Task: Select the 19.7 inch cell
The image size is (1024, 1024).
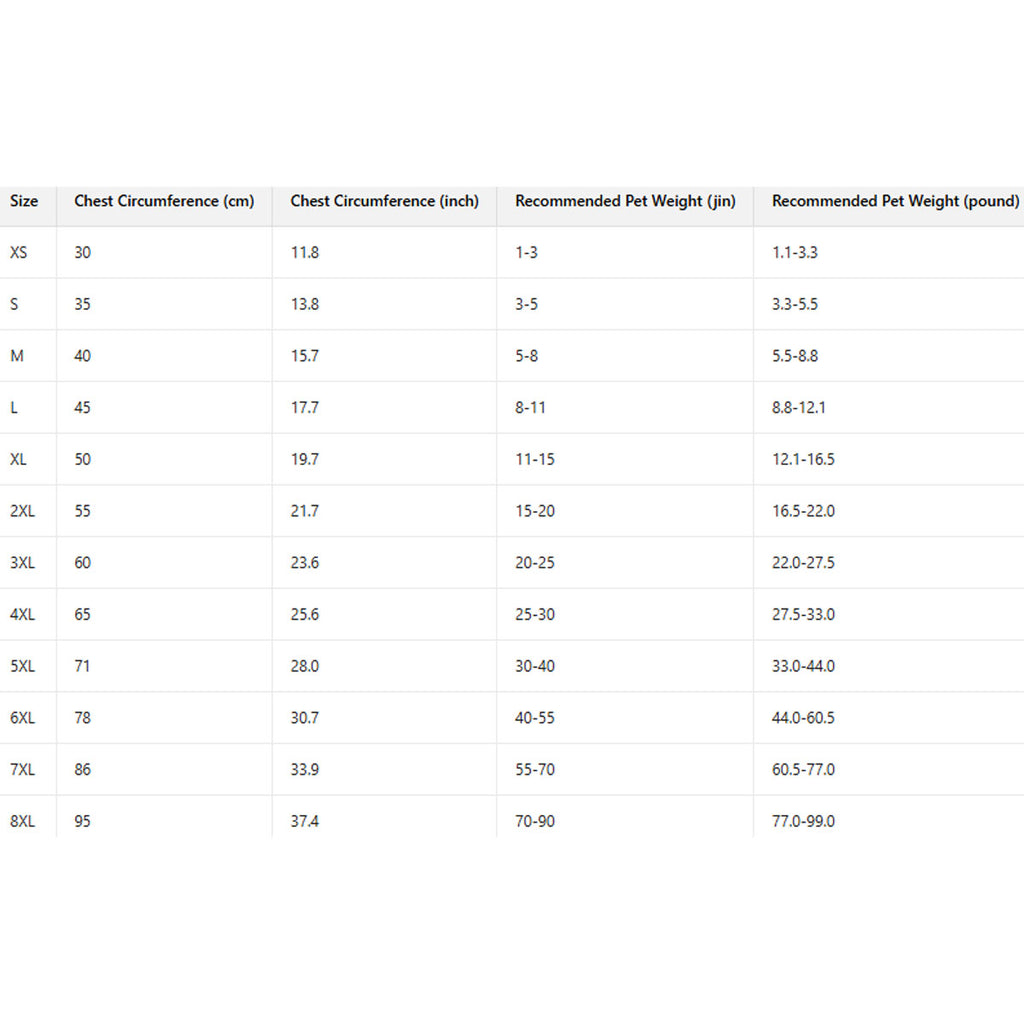Action: 305,460
